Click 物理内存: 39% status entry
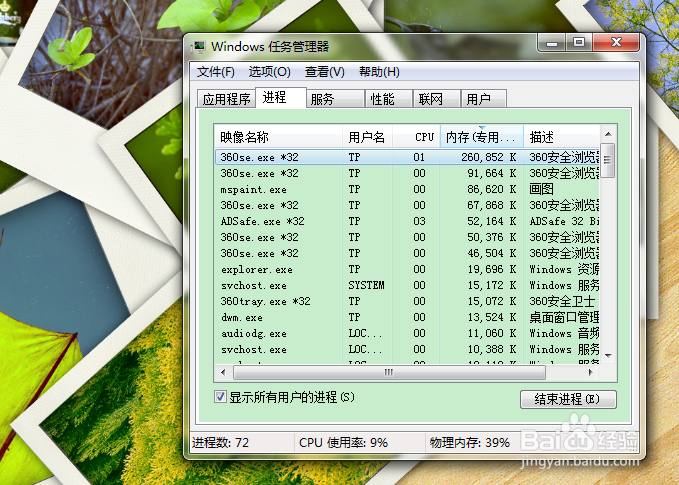Viewport: 679px width, 485px height. click(469, 443)
